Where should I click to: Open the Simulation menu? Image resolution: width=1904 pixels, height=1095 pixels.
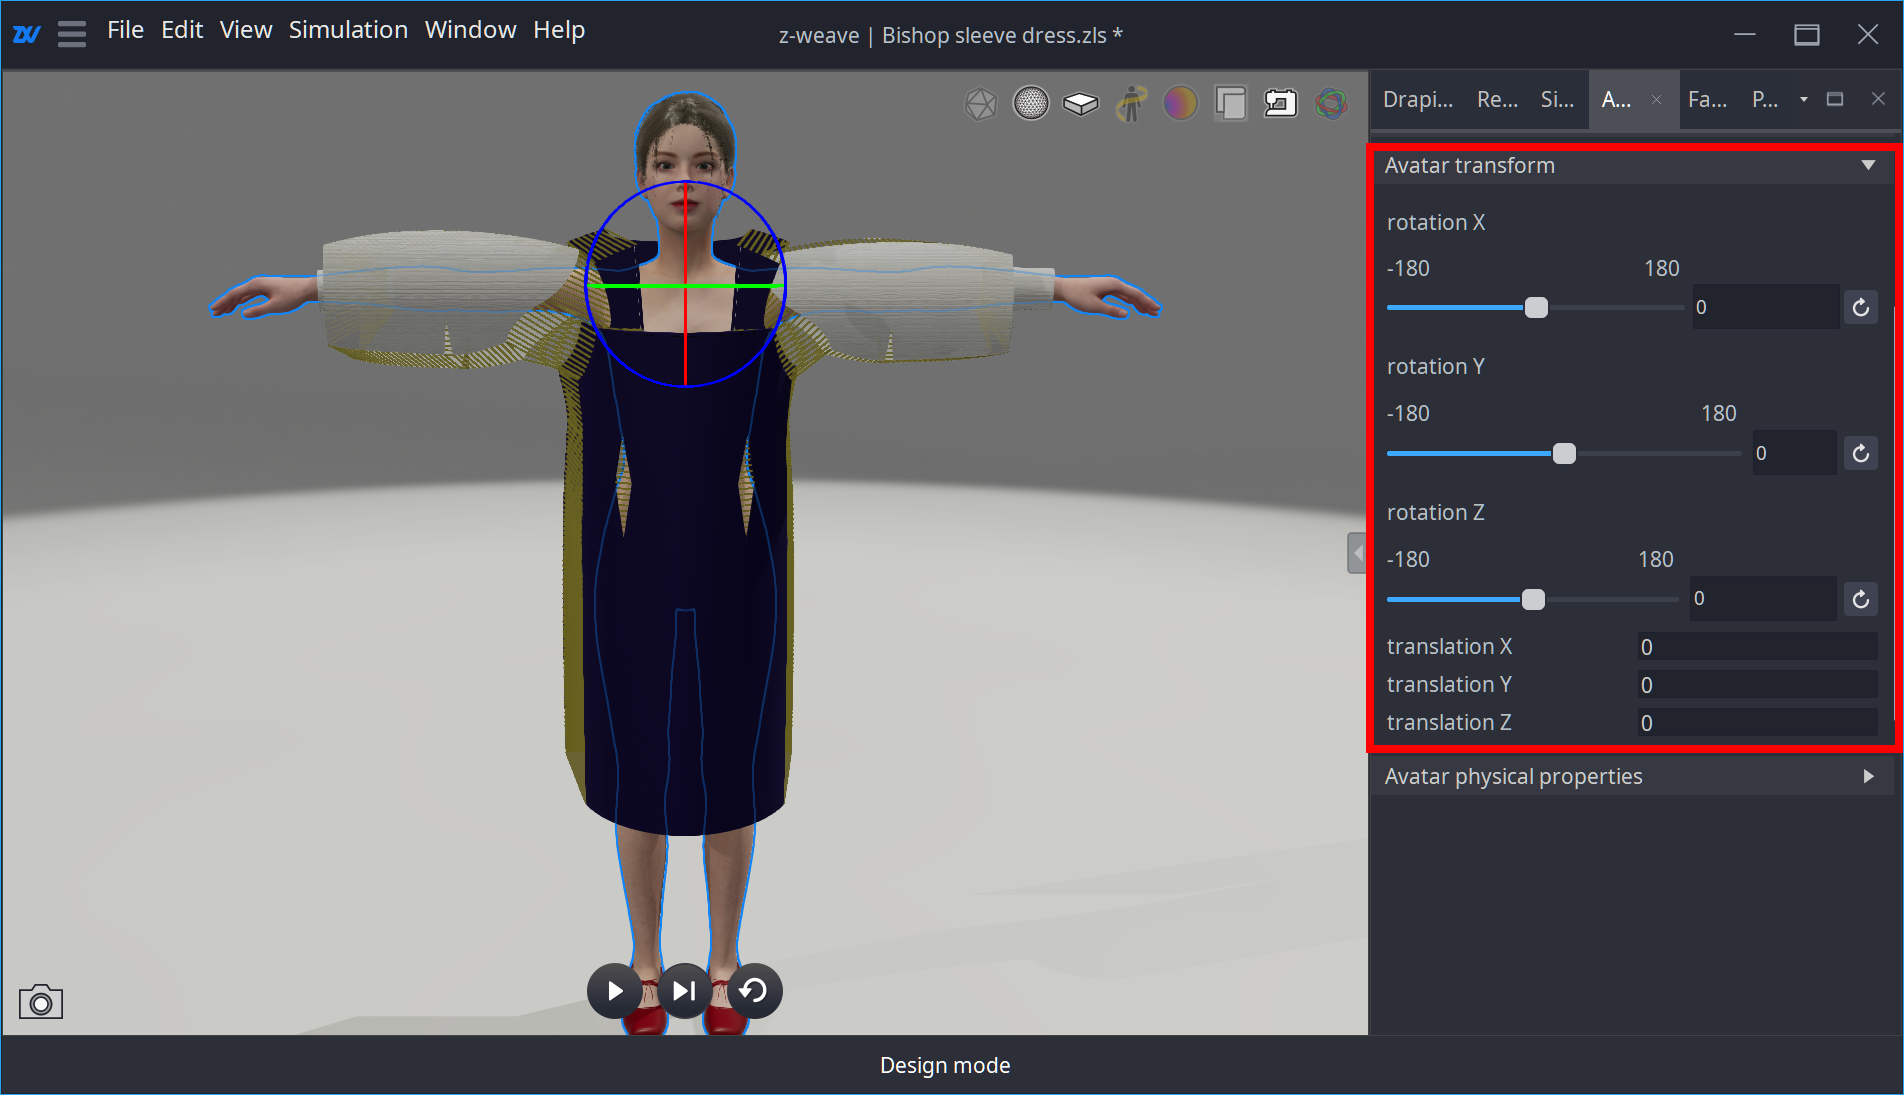[348, 29]
